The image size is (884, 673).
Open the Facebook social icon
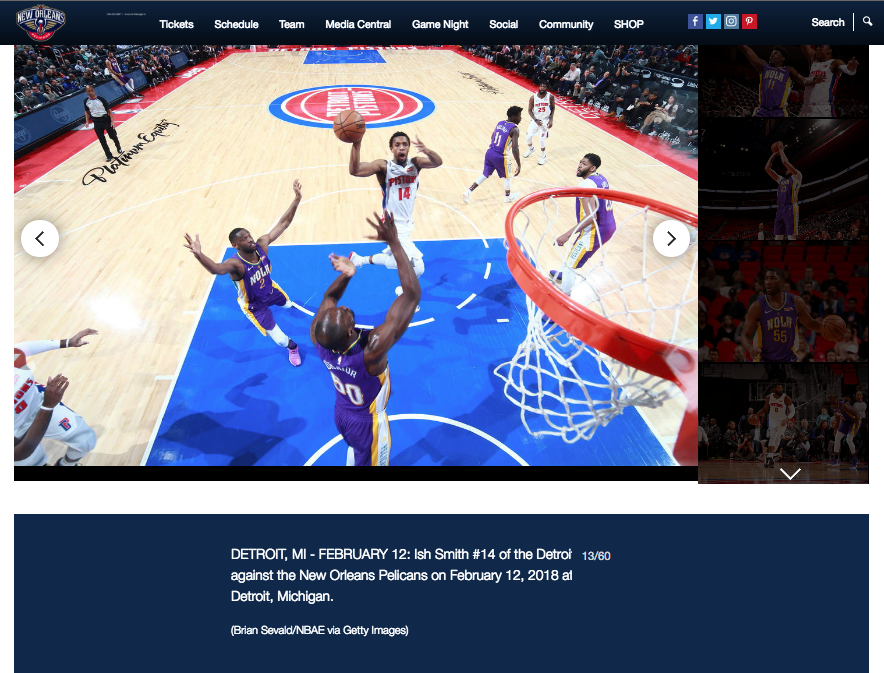(x=695, y=22)
